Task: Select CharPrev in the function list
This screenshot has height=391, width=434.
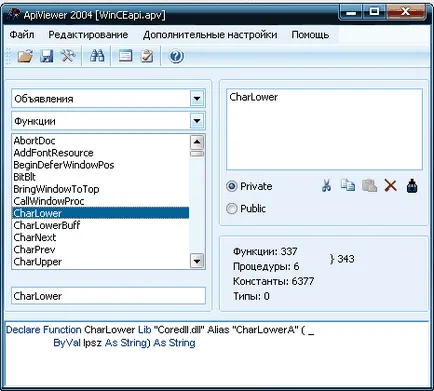Action: click(x=100, y=249)
